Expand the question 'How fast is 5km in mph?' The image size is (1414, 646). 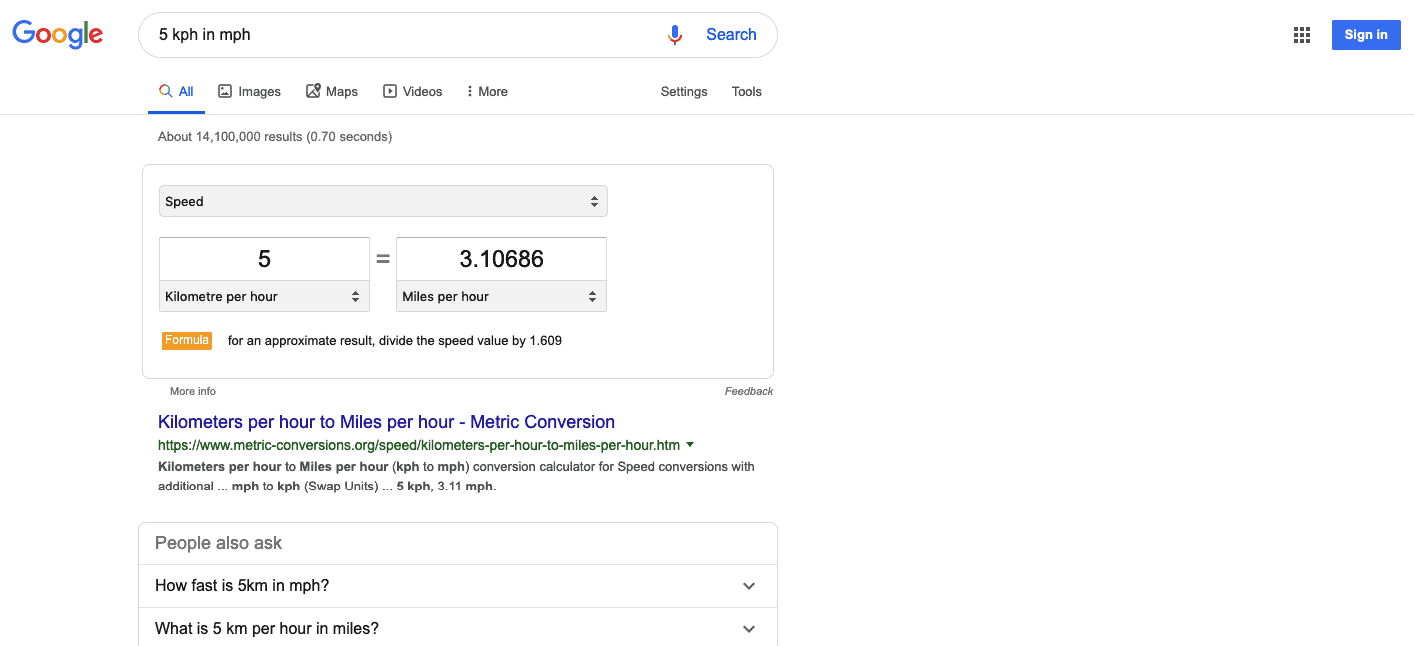pyautogui.click(x=748, y=586)
